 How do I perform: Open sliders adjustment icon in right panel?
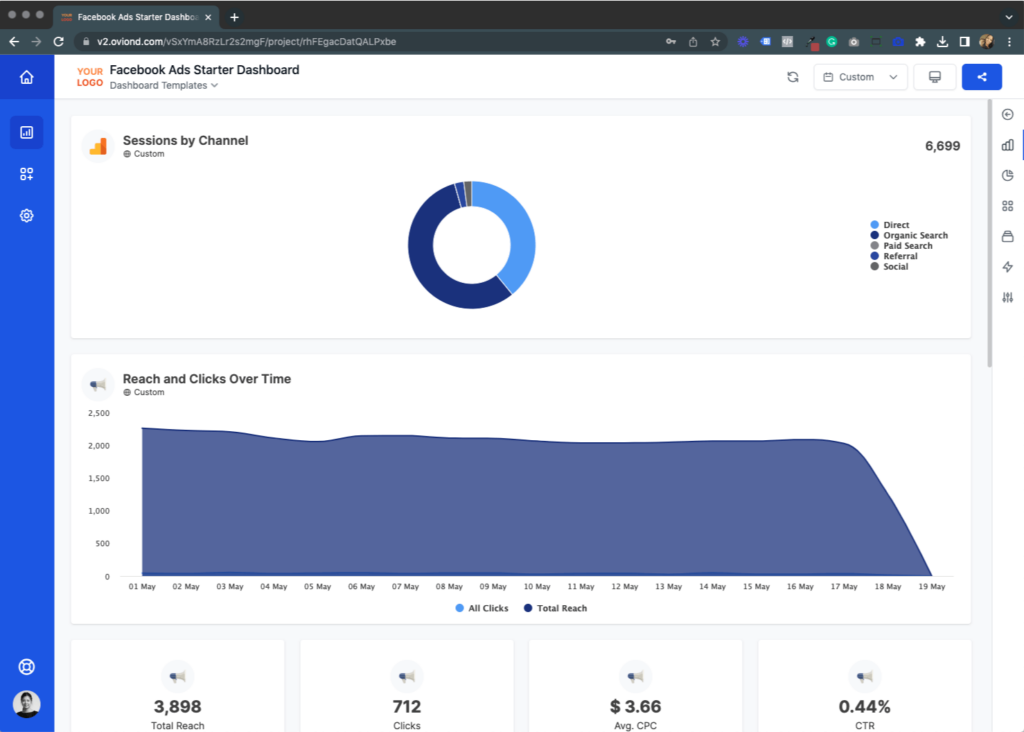point(1008,297)
